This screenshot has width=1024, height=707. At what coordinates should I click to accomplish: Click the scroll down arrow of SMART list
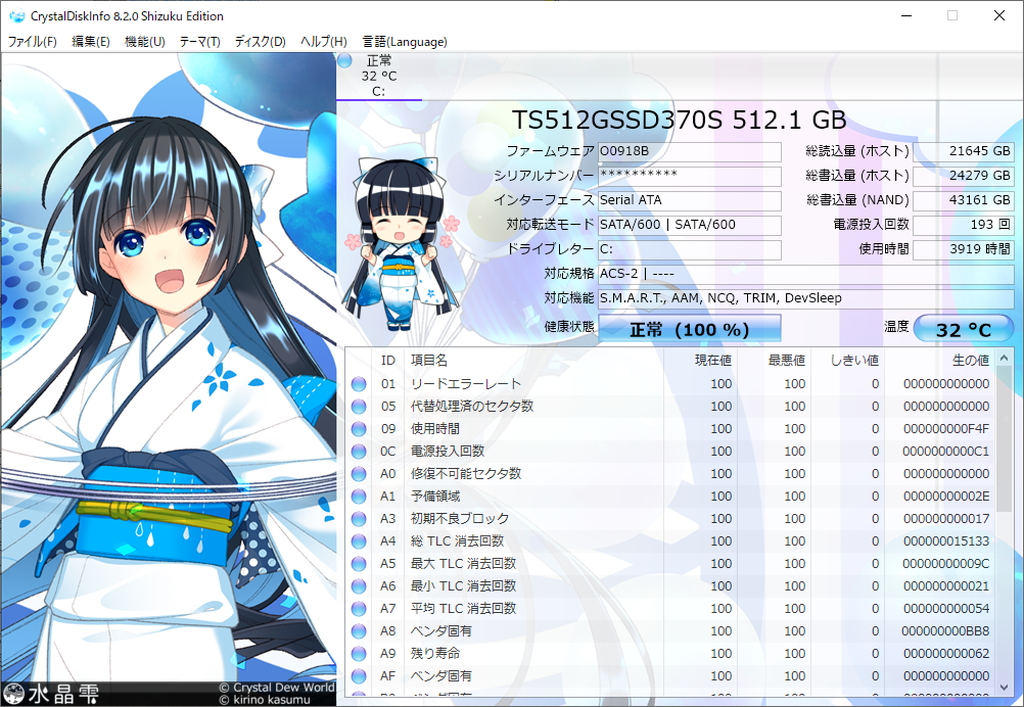pyautogui.click(x=1004, y=686)
